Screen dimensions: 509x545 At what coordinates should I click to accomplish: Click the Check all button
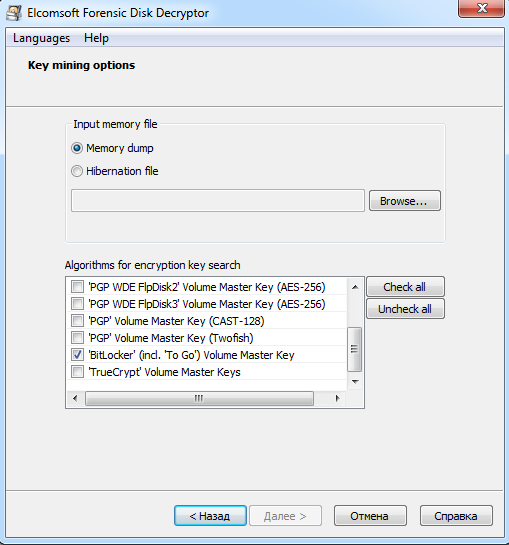pos(405,287)
